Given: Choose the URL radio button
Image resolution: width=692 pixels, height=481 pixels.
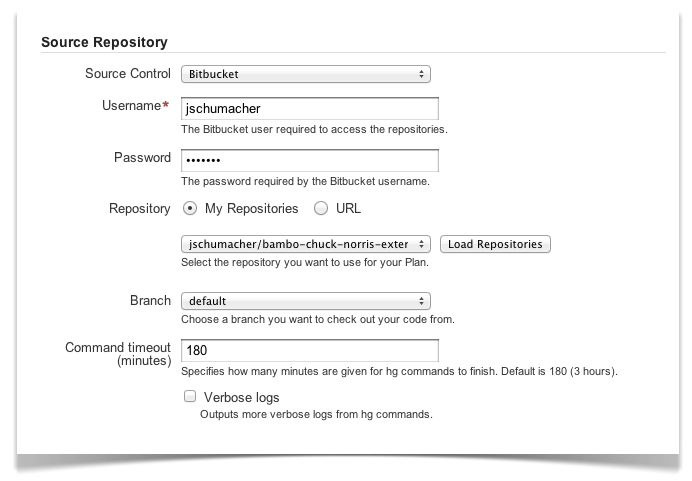Looking at the screenshot, I should pos(321,208).
